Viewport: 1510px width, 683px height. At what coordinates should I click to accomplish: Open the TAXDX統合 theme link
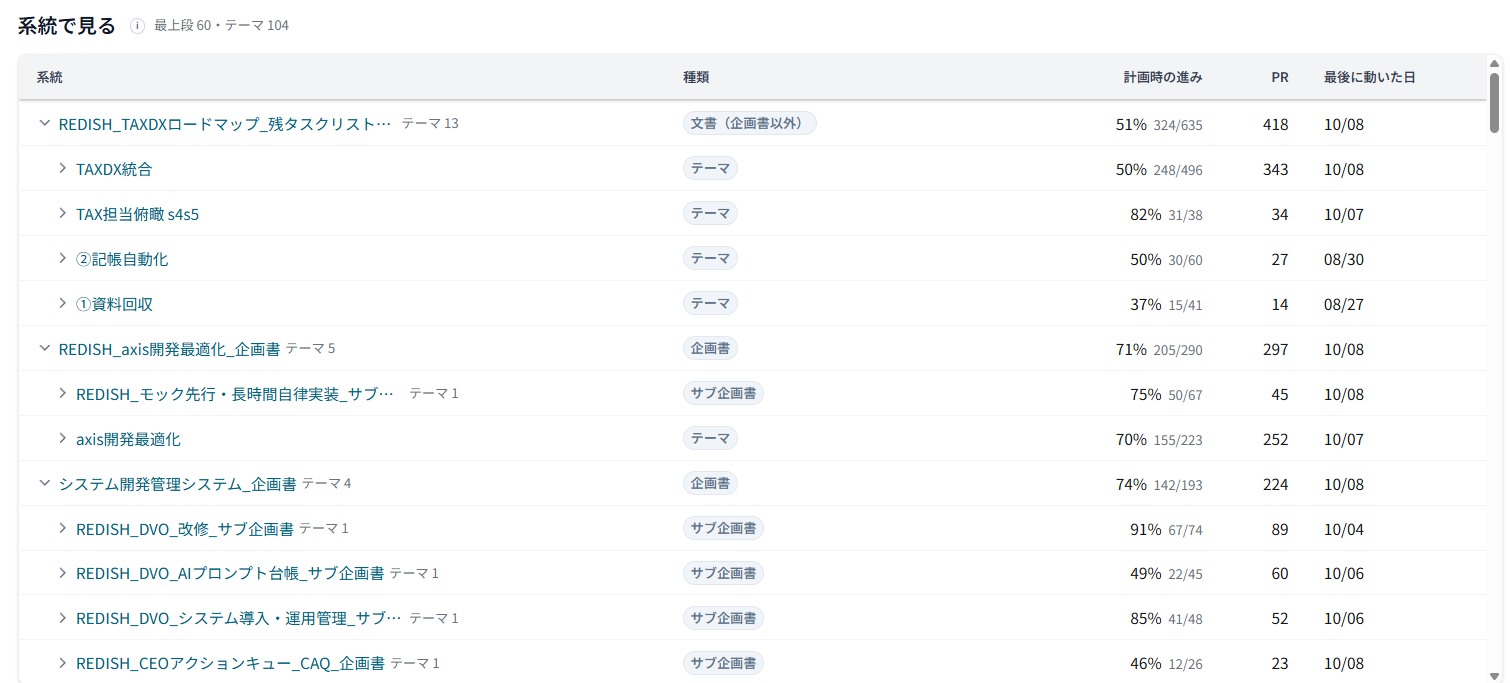point(114,169)
